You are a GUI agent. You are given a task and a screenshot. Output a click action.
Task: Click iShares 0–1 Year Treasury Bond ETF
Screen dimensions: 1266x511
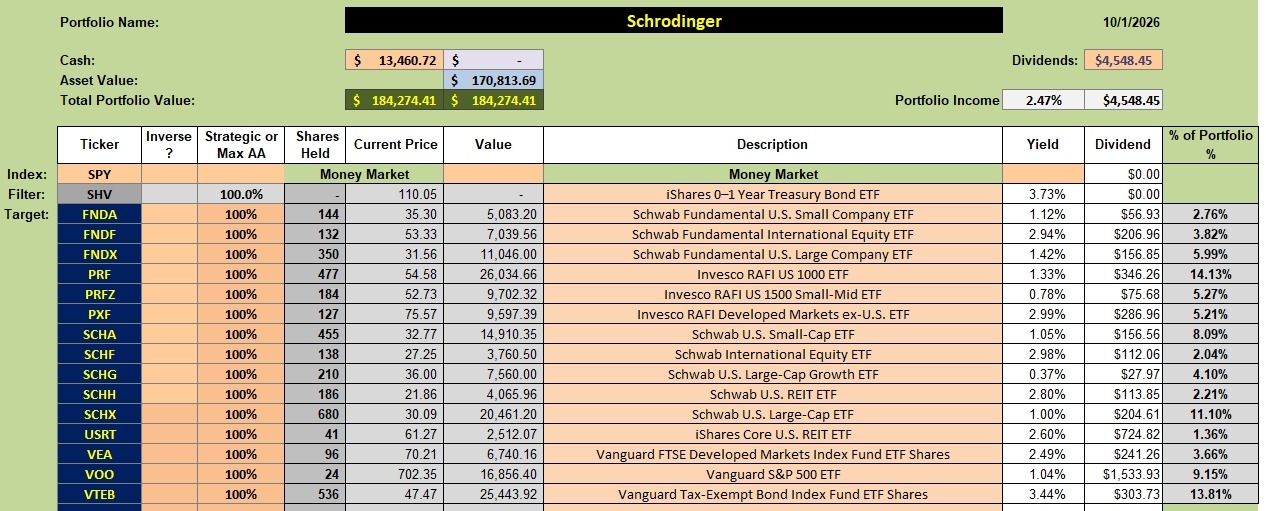(773, 194)
